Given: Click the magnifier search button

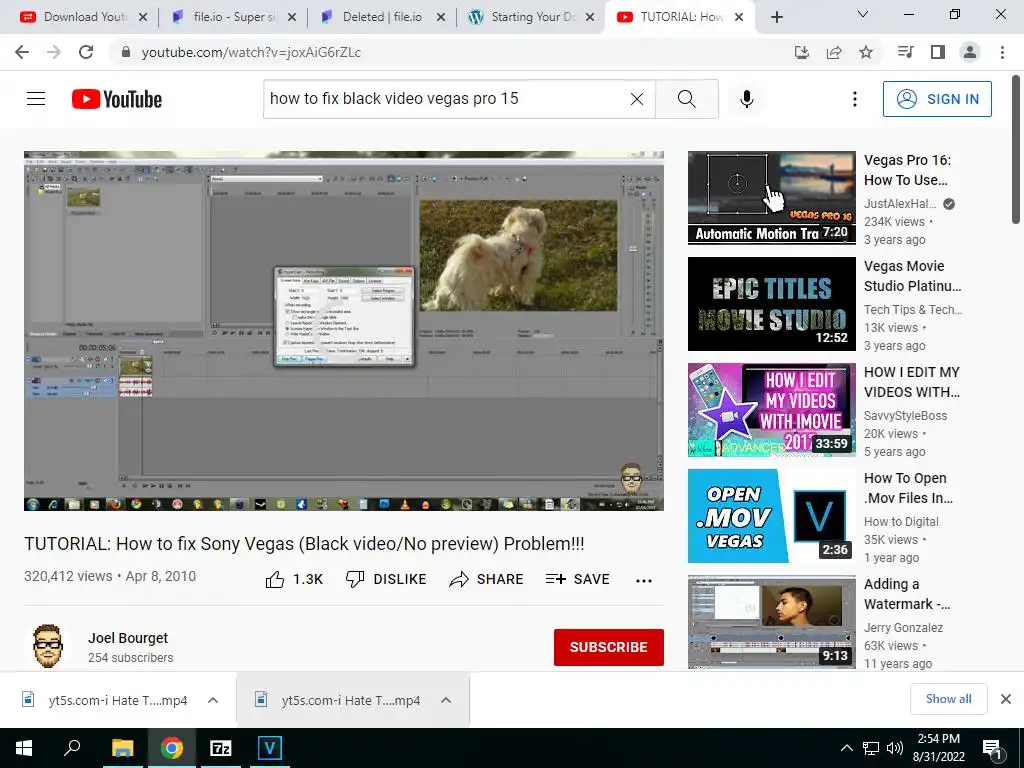Looking at the screenshot, I should [686, 99].
